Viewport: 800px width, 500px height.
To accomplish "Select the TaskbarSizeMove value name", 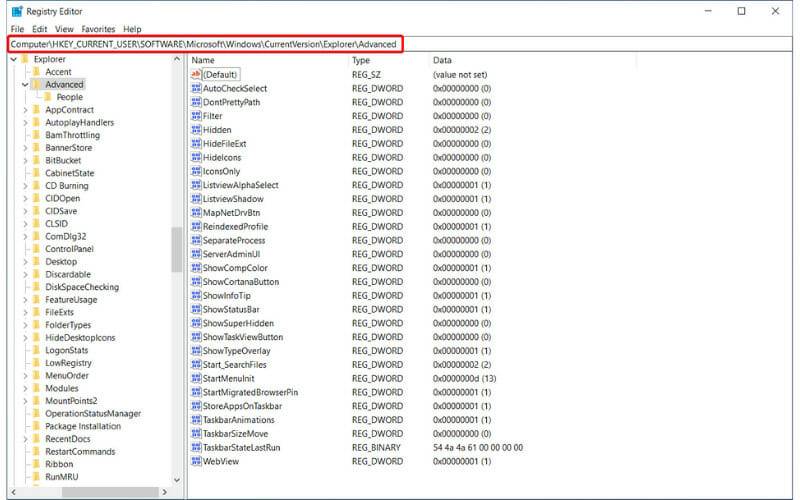I will click(236, 434).
